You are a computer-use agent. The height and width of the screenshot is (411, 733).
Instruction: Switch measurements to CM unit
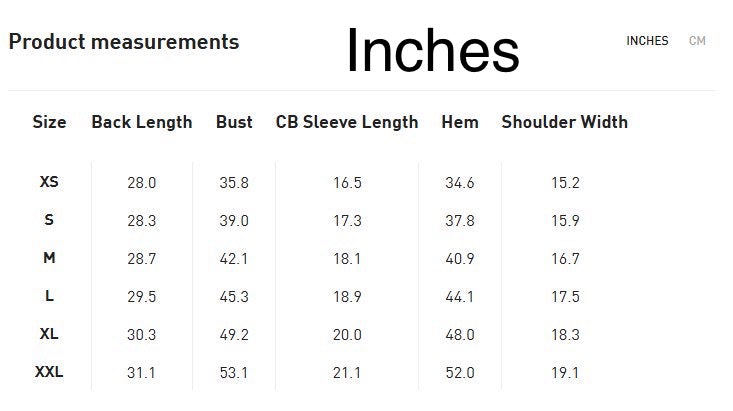[x=697, y=41]
